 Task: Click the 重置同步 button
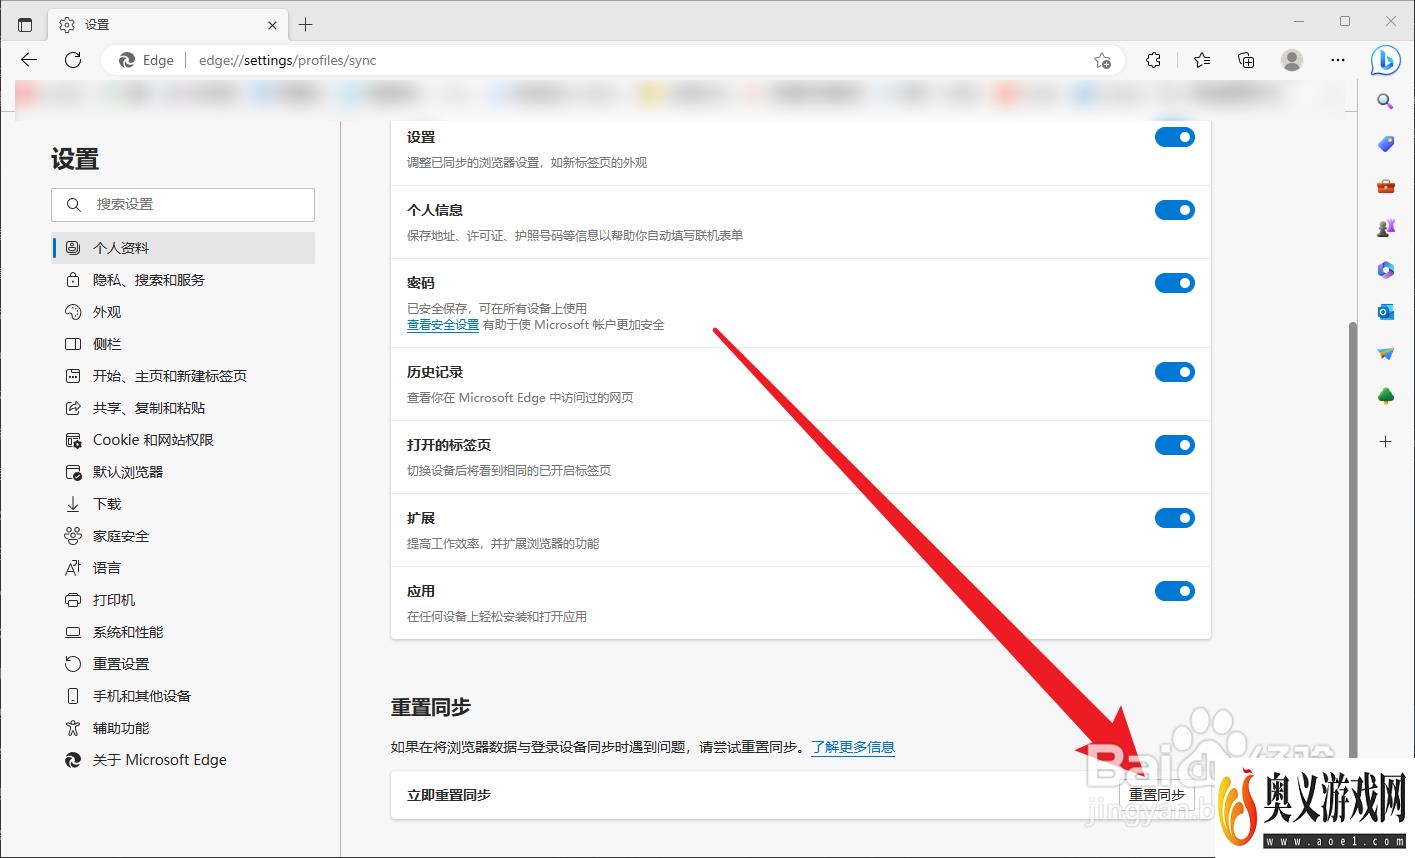1157,795
